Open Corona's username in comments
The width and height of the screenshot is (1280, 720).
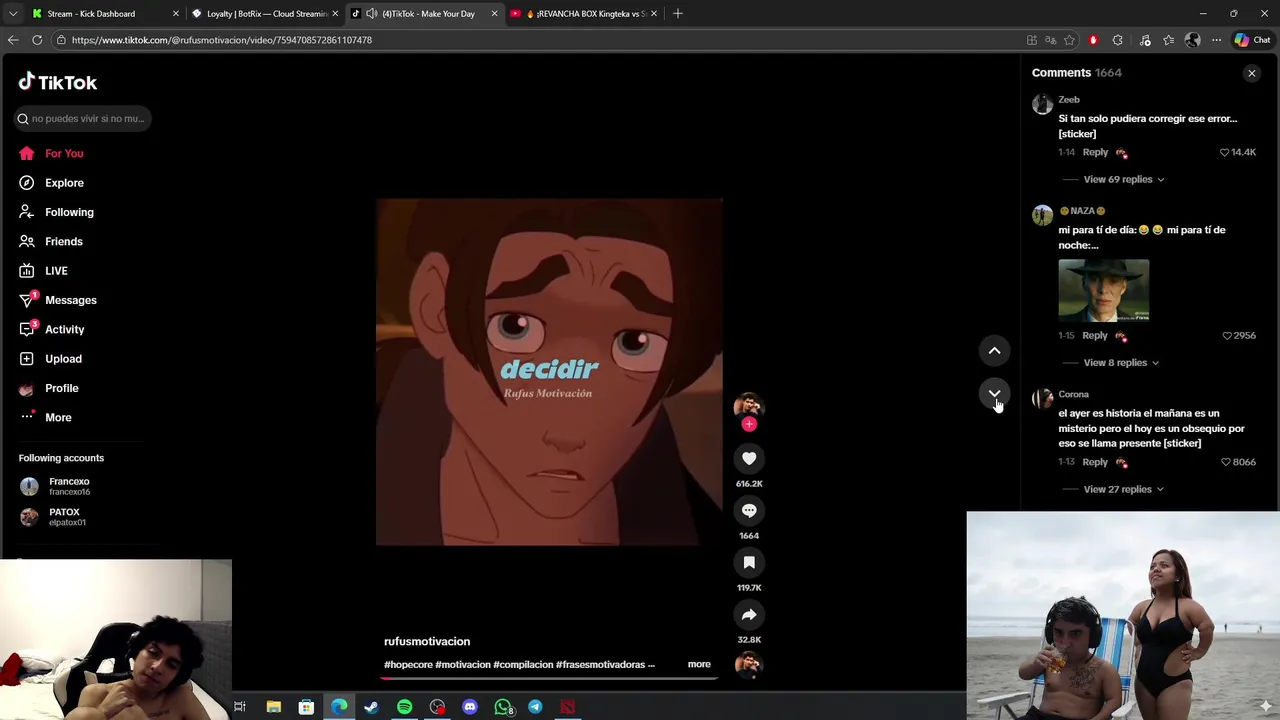pos(1073,394)
